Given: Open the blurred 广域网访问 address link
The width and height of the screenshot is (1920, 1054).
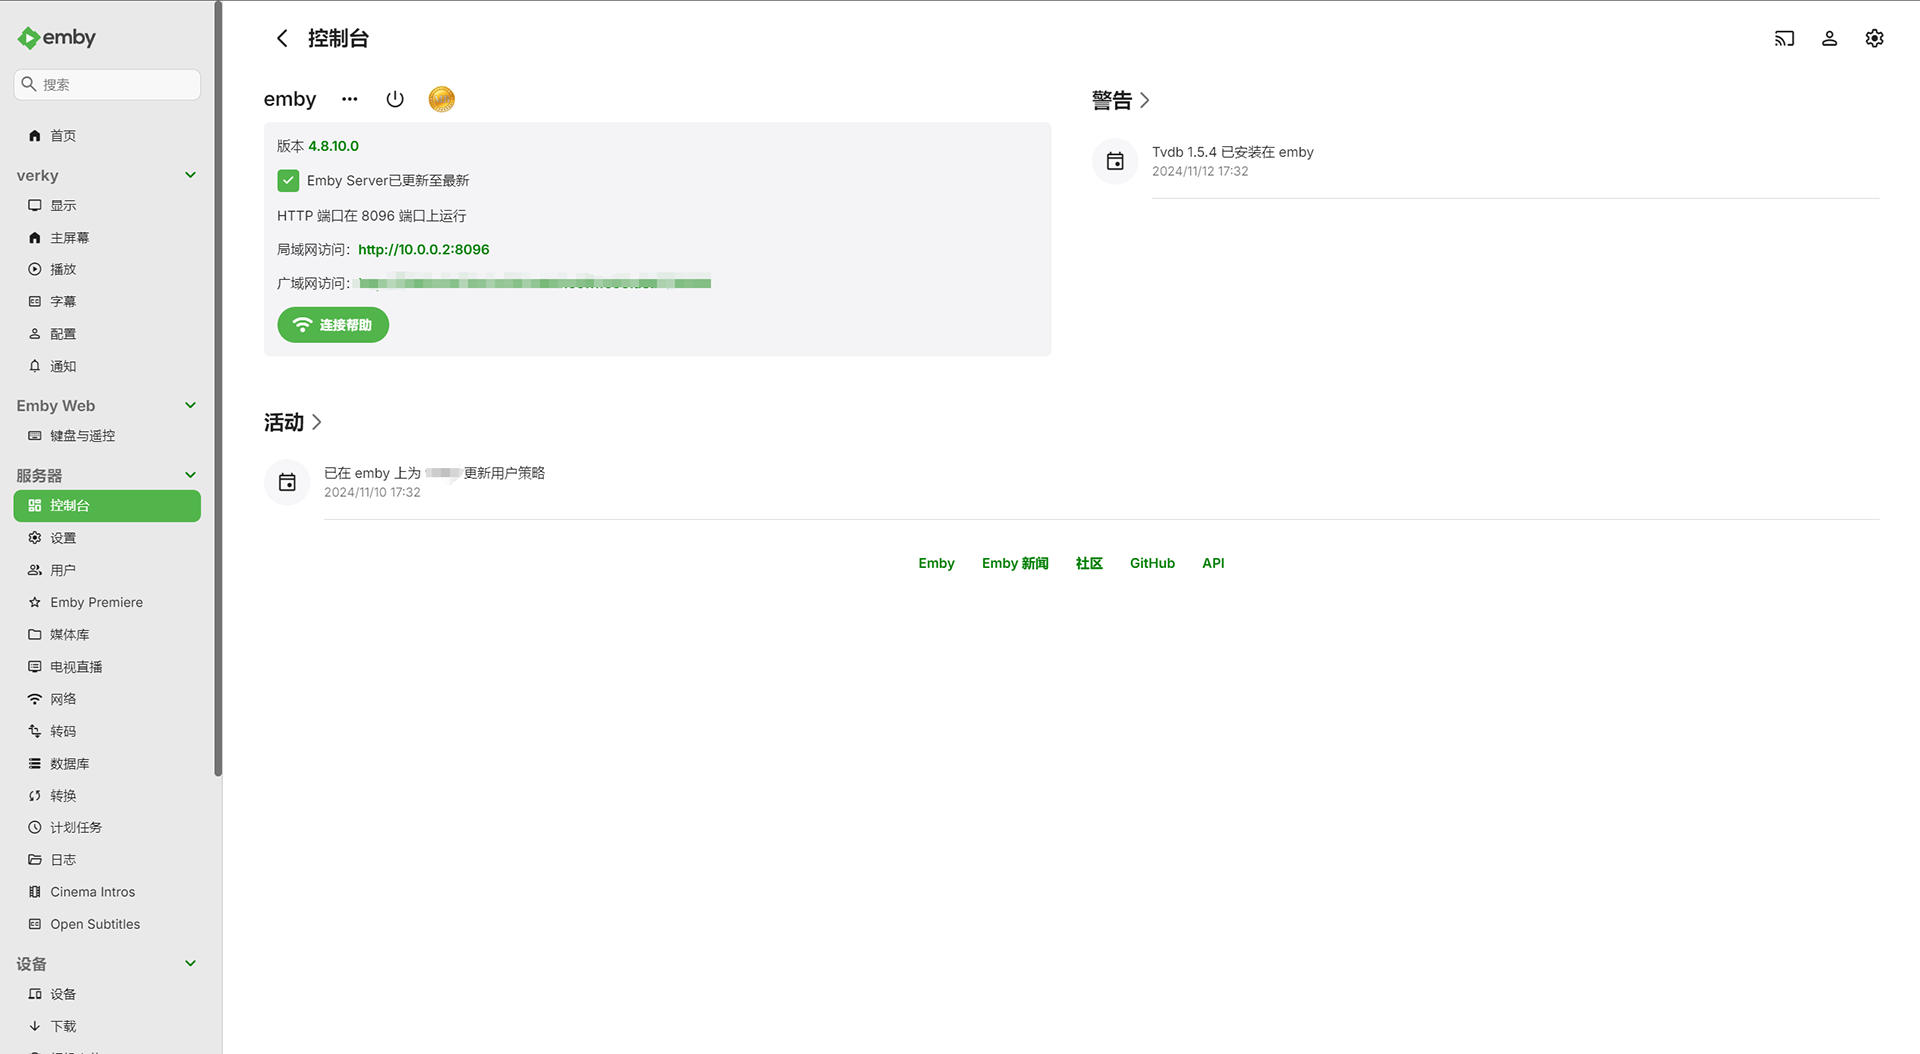Looking at the screenshot, I should pos(534,283).
